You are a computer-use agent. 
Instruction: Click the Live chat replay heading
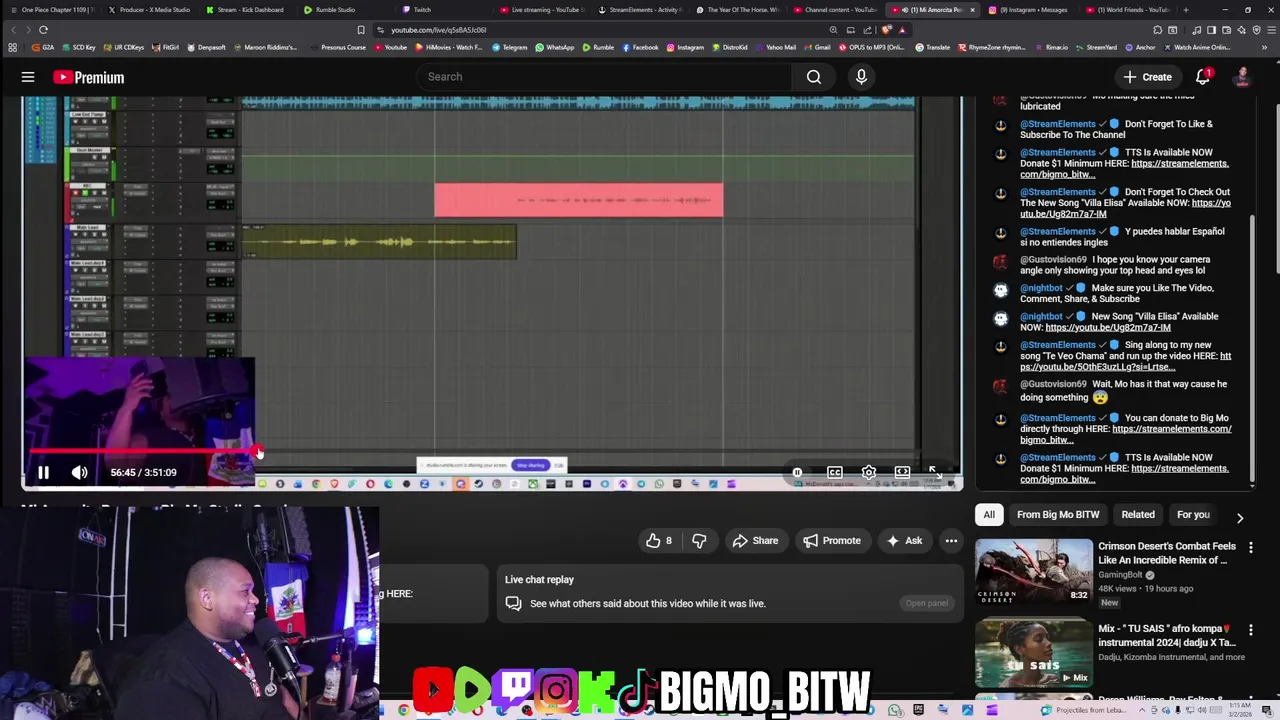point(539,580)
